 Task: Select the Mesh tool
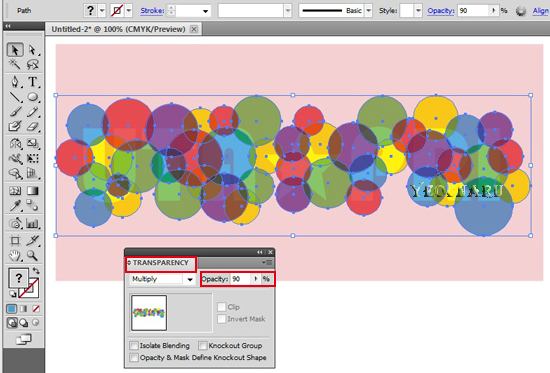coord(15,191)
